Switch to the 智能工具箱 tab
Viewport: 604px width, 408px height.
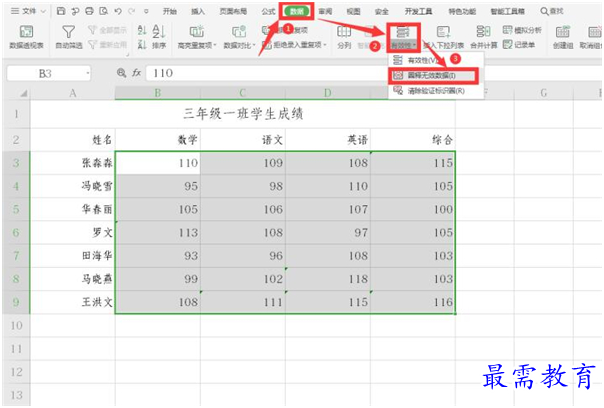click(x=507, y=11)
